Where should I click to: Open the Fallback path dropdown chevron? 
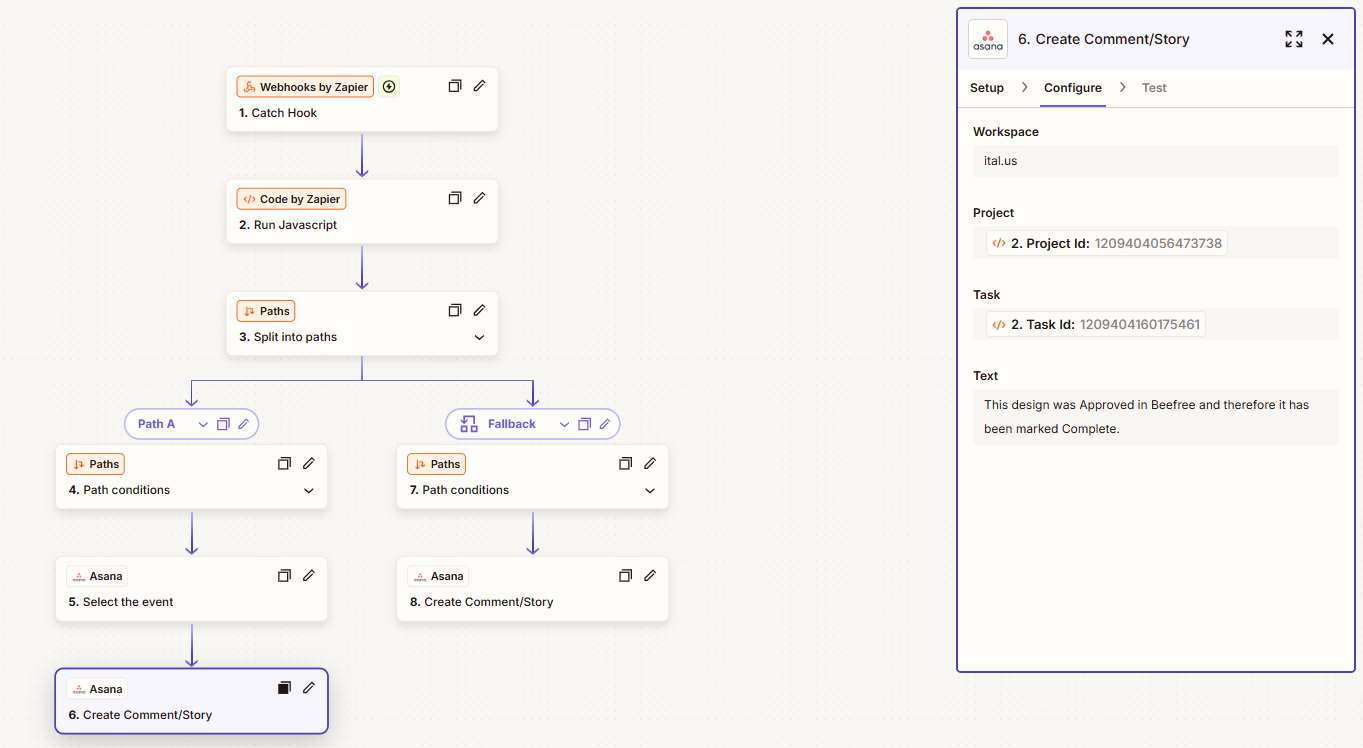point(564,424)
